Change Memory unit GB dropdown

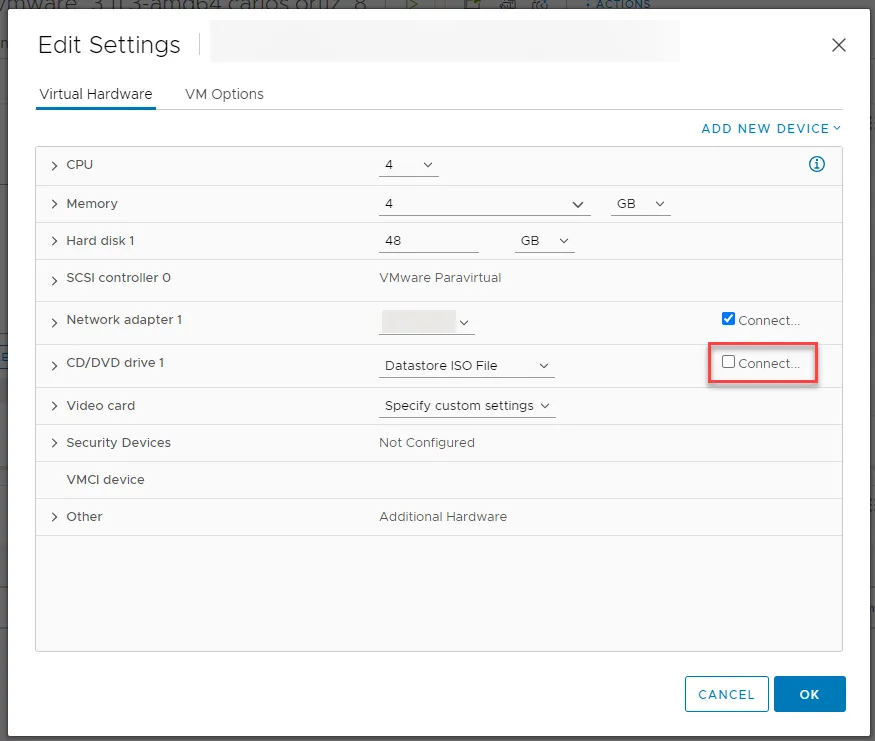click(641, 204)
